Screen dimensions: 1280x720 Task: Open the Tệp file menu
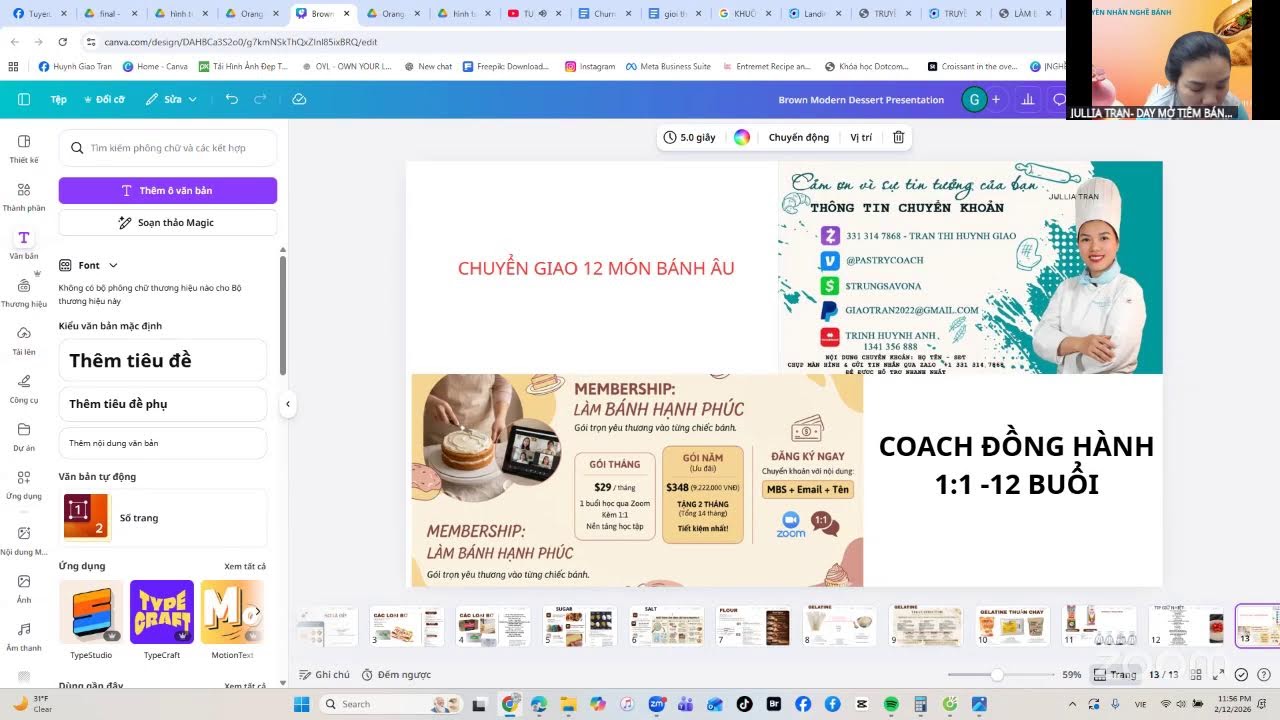(x=59, y=99)
